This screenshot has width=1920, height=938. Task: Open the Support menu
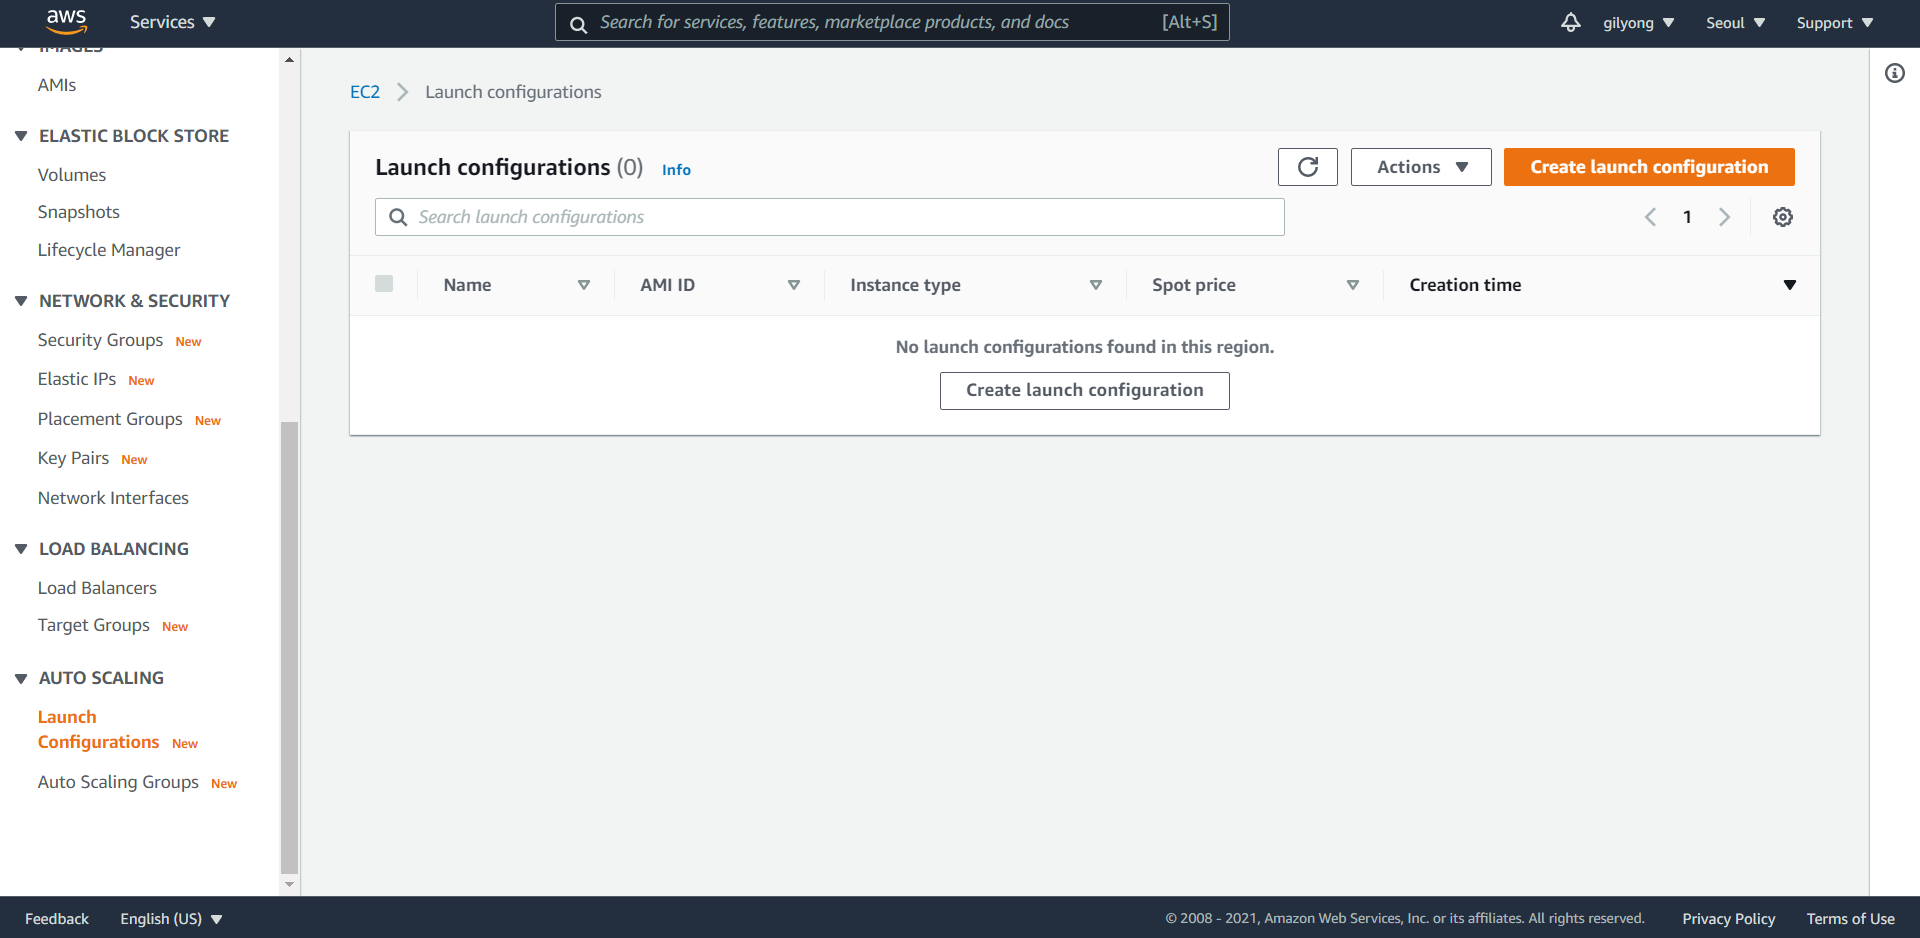click(x=1834, y=22)
